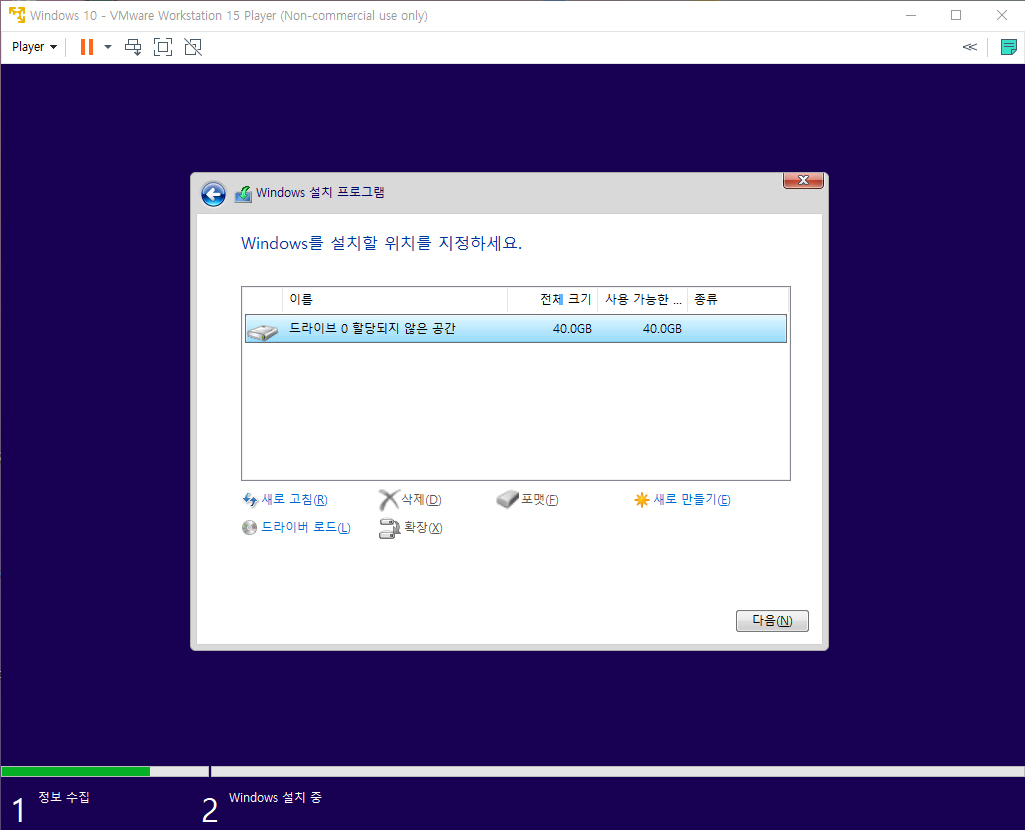The width and height of the screenshot is (1025, 830).
Task: Enter full screen mode
Action: tap(163, 47)
